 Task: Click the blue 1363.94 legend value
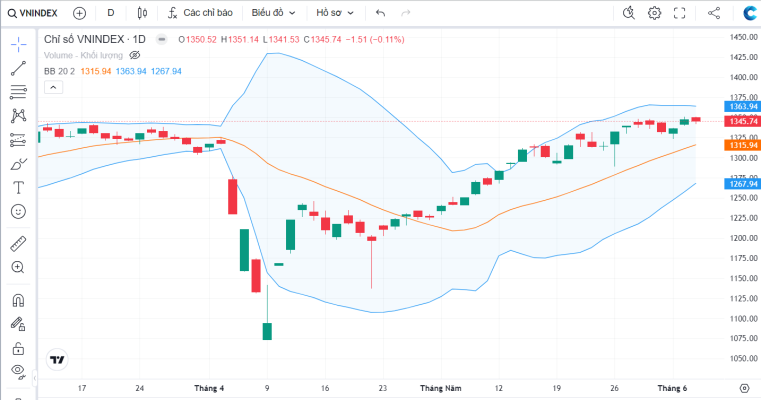(131, 71)
